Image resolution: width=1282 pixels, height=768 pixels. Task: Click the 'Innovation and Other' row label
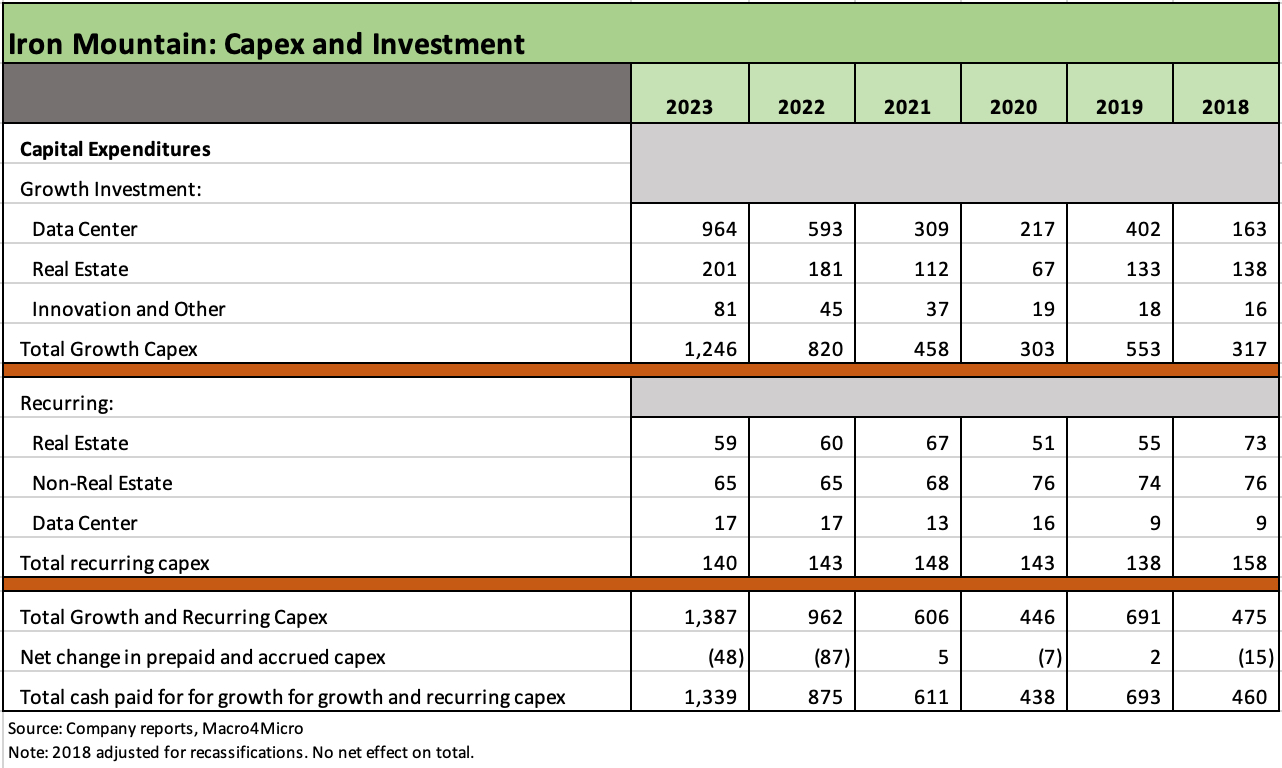pos(129,309)
